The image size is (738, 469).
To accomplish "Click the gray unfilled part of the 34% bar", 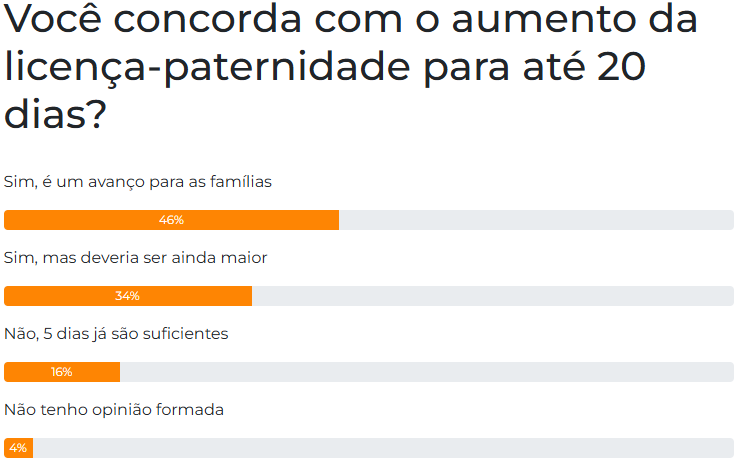I will (x=492, y=296).
